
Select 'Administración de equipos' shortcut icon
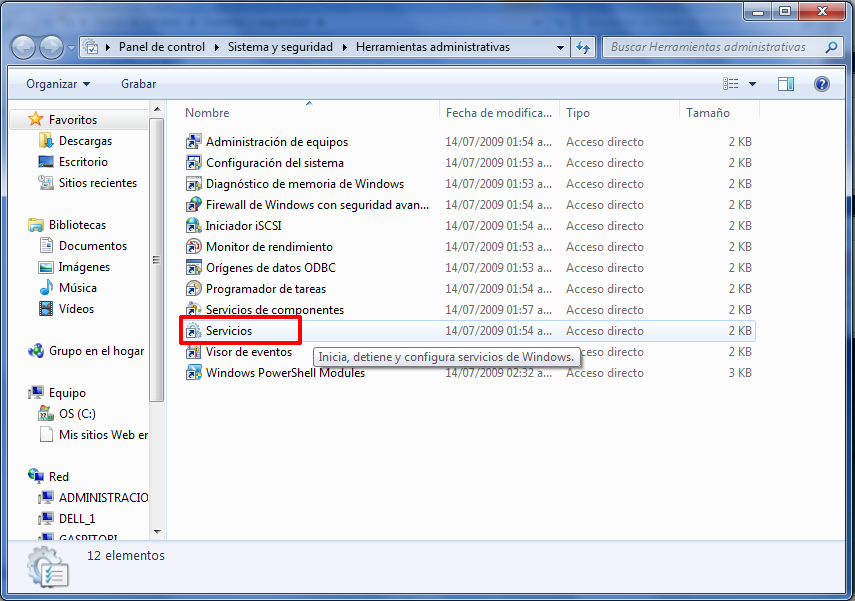point(194,142)
